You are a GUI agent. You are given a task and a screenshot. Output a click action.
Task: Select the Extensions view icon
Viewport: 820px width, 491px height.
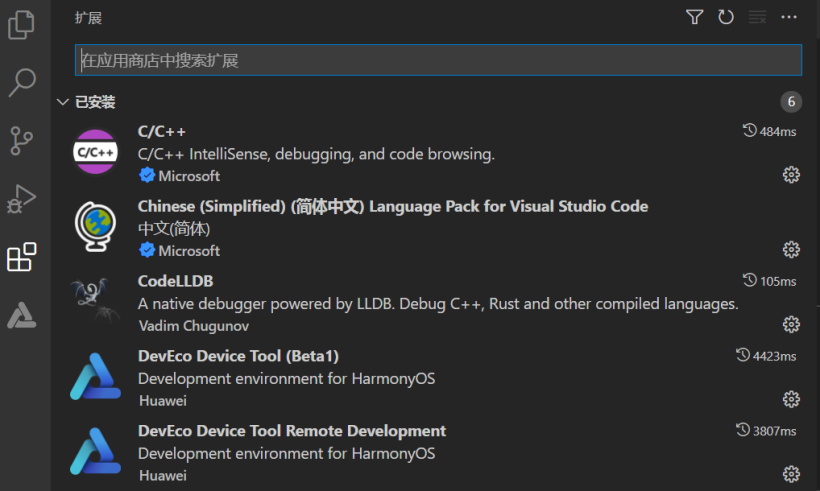22,257
